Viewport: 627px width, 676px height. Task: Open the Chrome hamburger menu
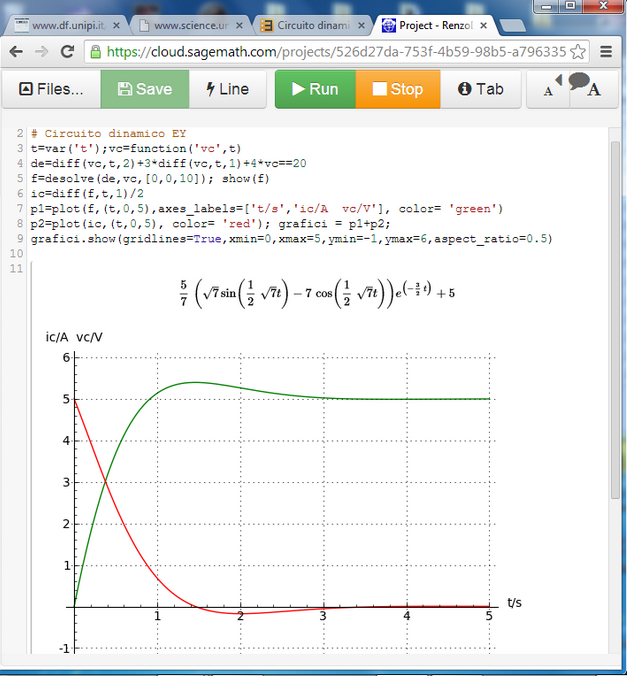[607, 51]
